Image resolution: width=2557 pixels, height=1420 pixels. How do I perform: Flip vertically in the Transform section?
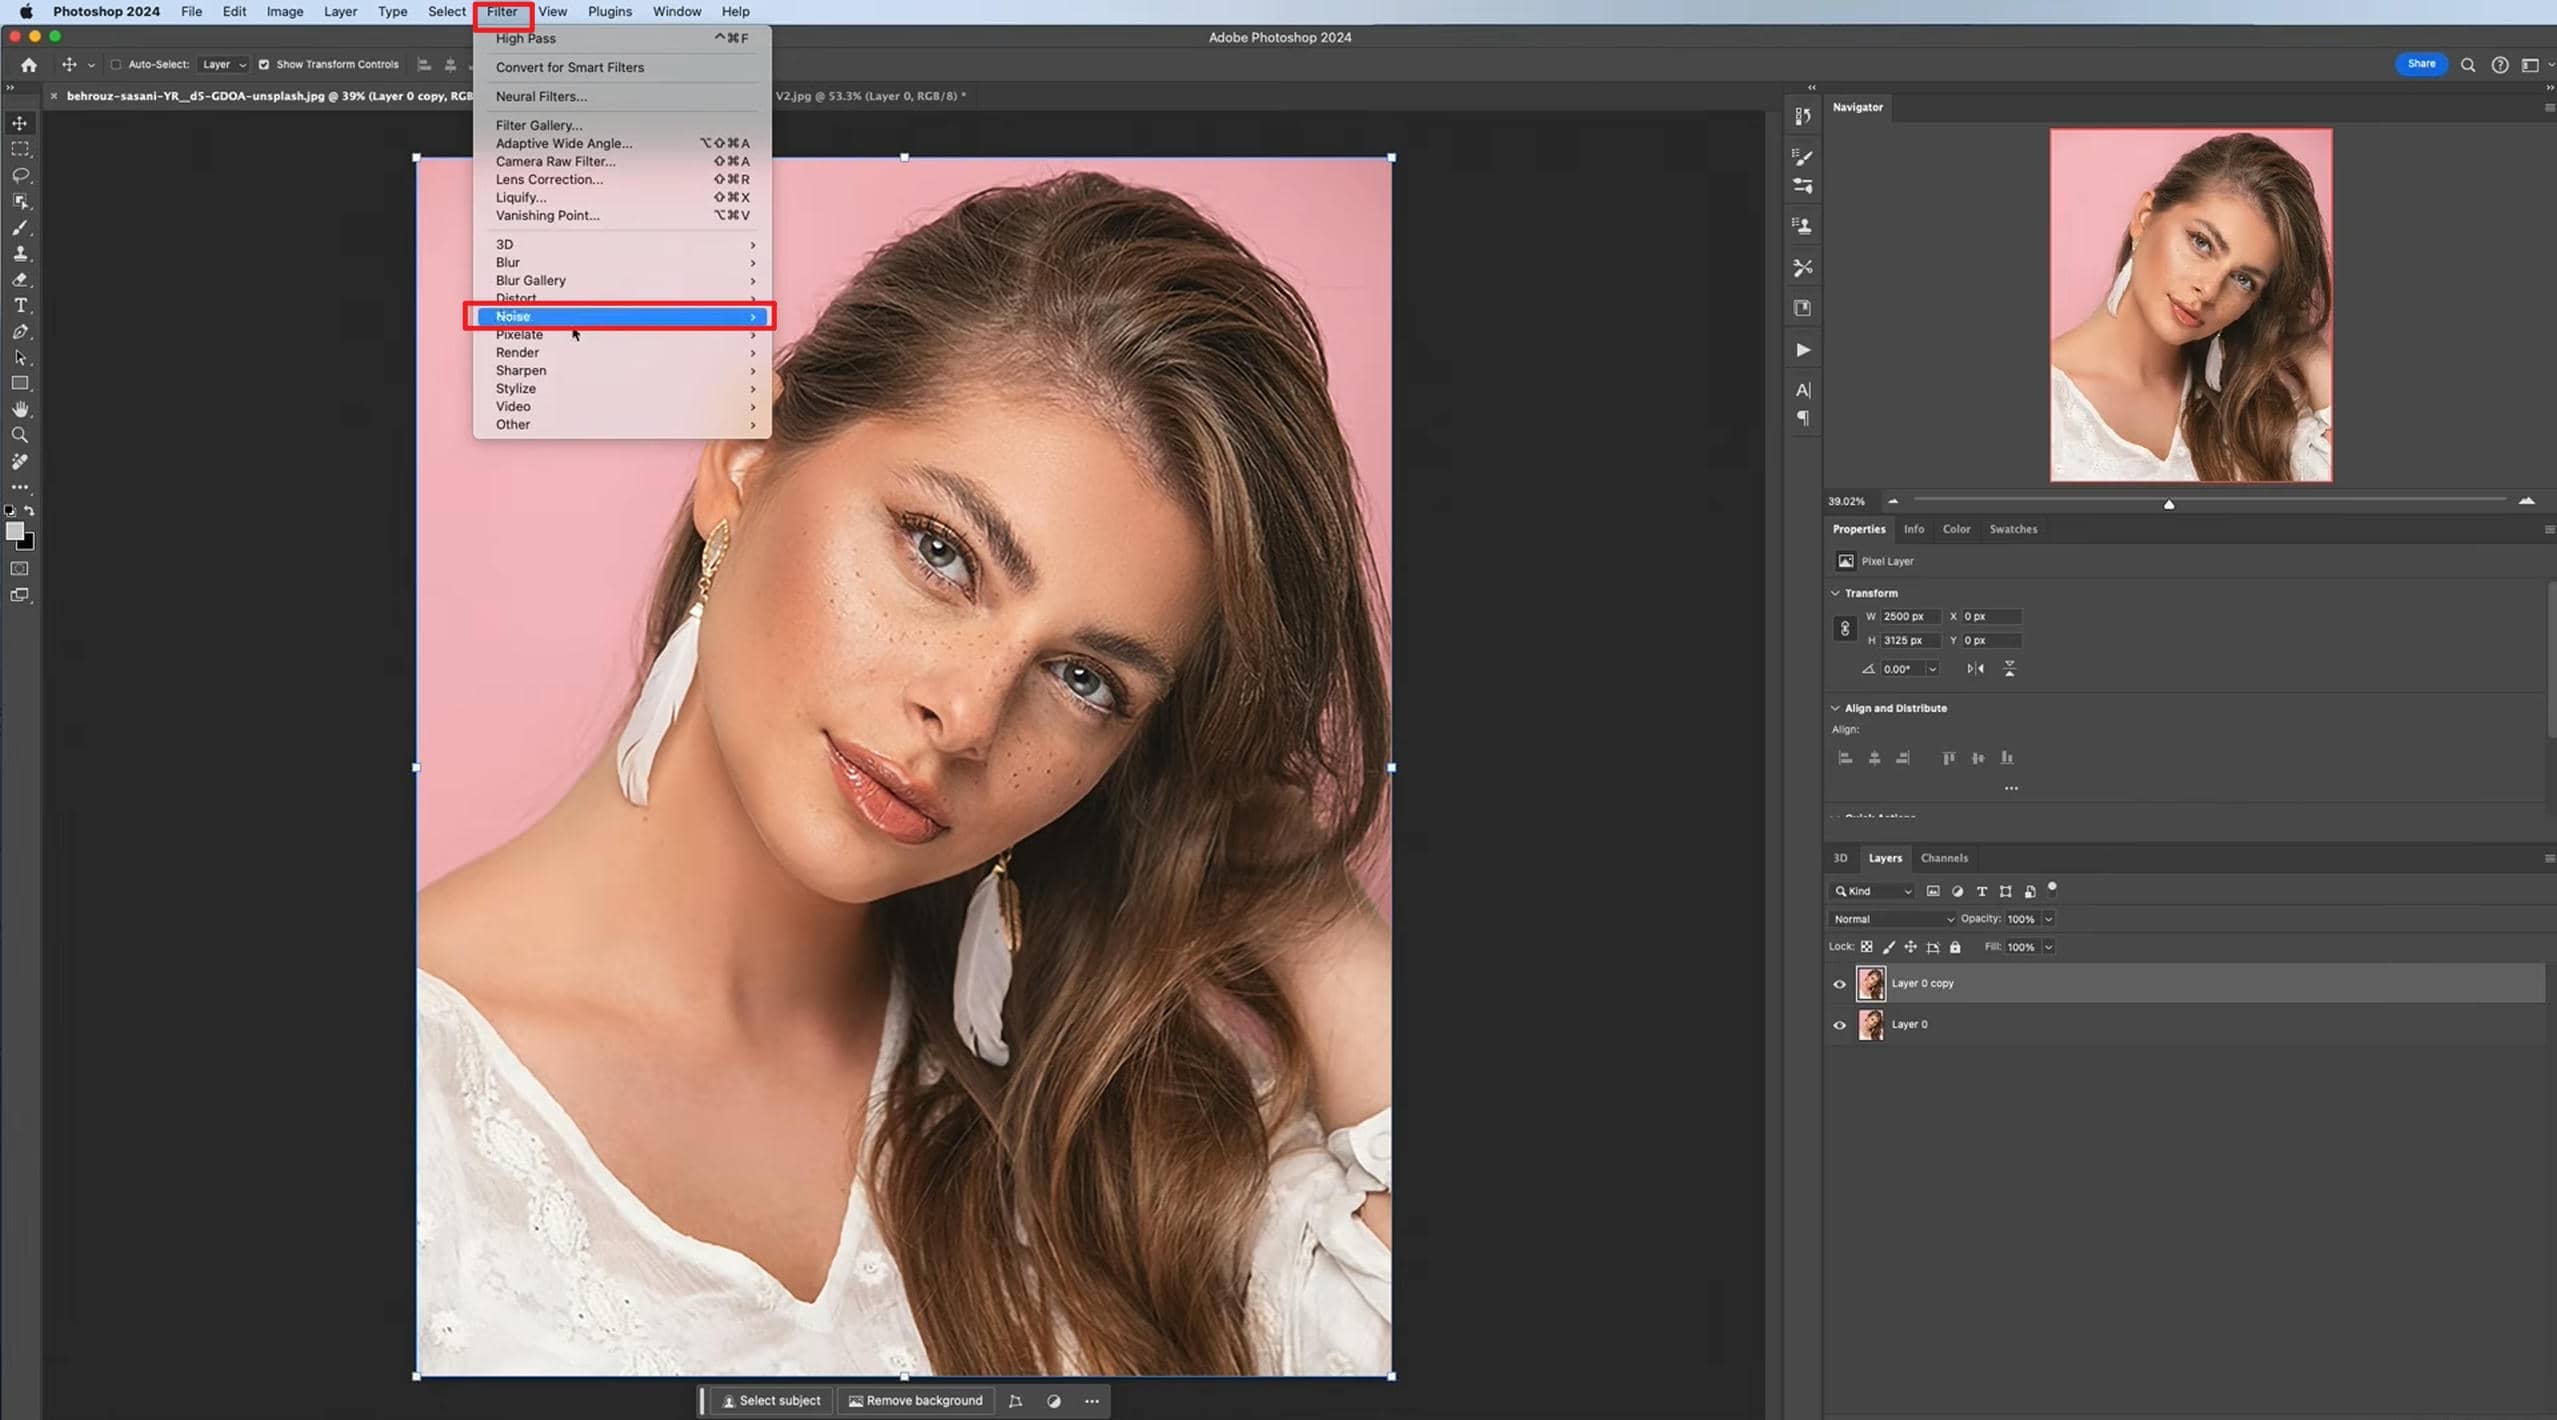coord(2009,668)
